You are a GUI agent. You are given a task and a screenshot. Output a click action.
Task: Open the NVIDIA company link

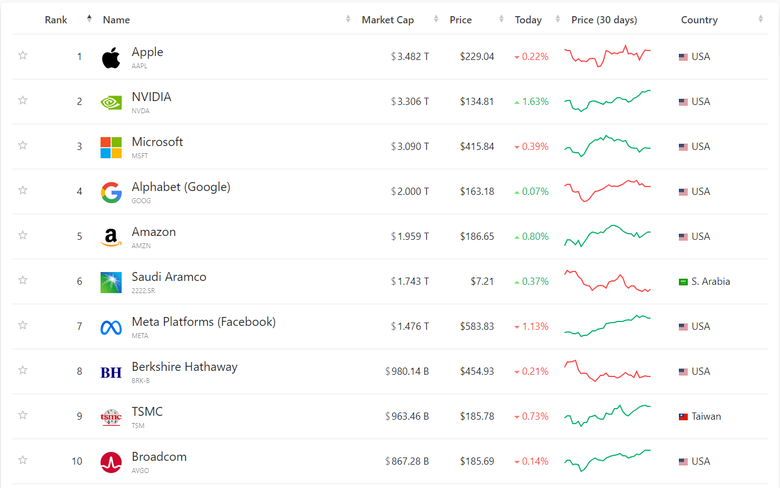151,97
